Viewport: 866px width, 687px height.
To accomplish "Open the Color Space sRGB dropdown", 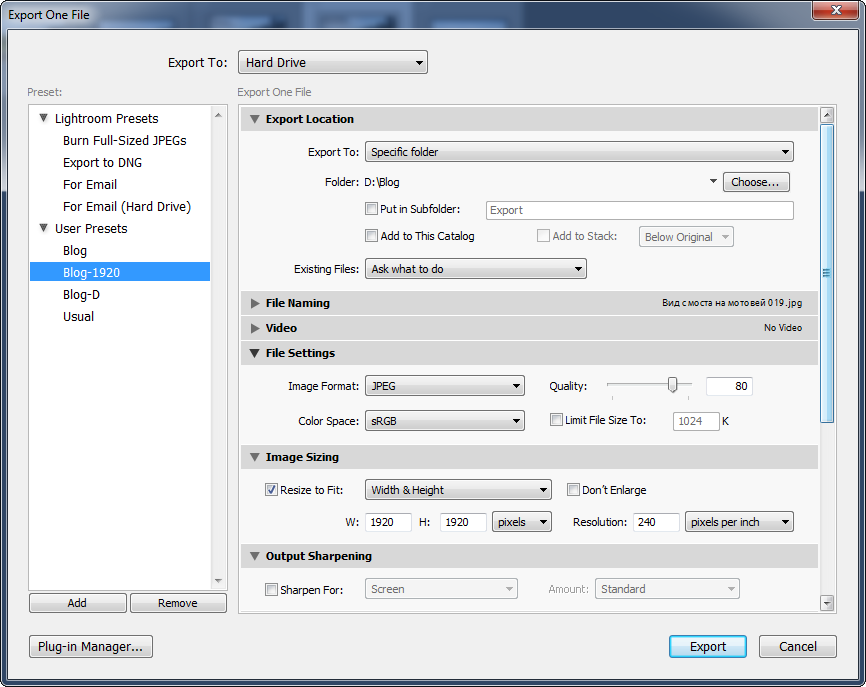I will click(x=445, y=421).
